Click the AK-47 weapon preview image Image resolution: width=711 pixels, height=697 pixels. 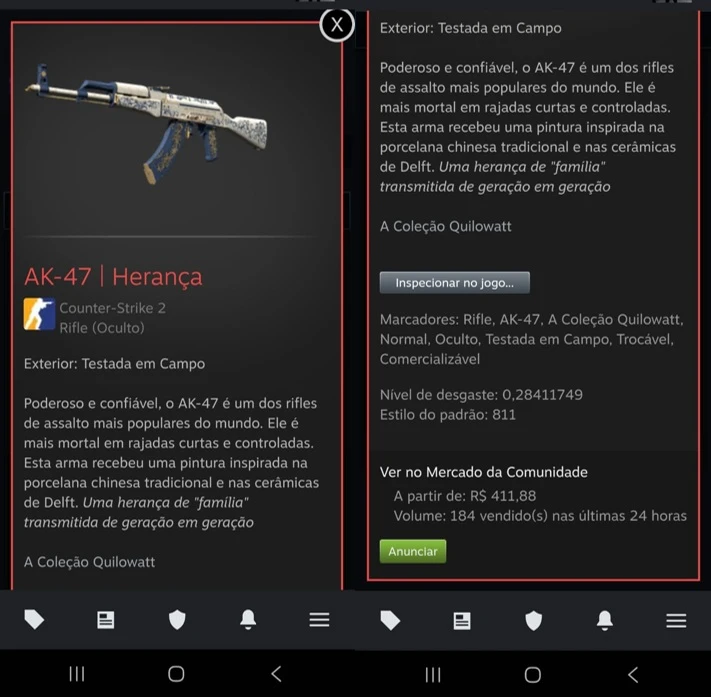[x=146, y=123]
